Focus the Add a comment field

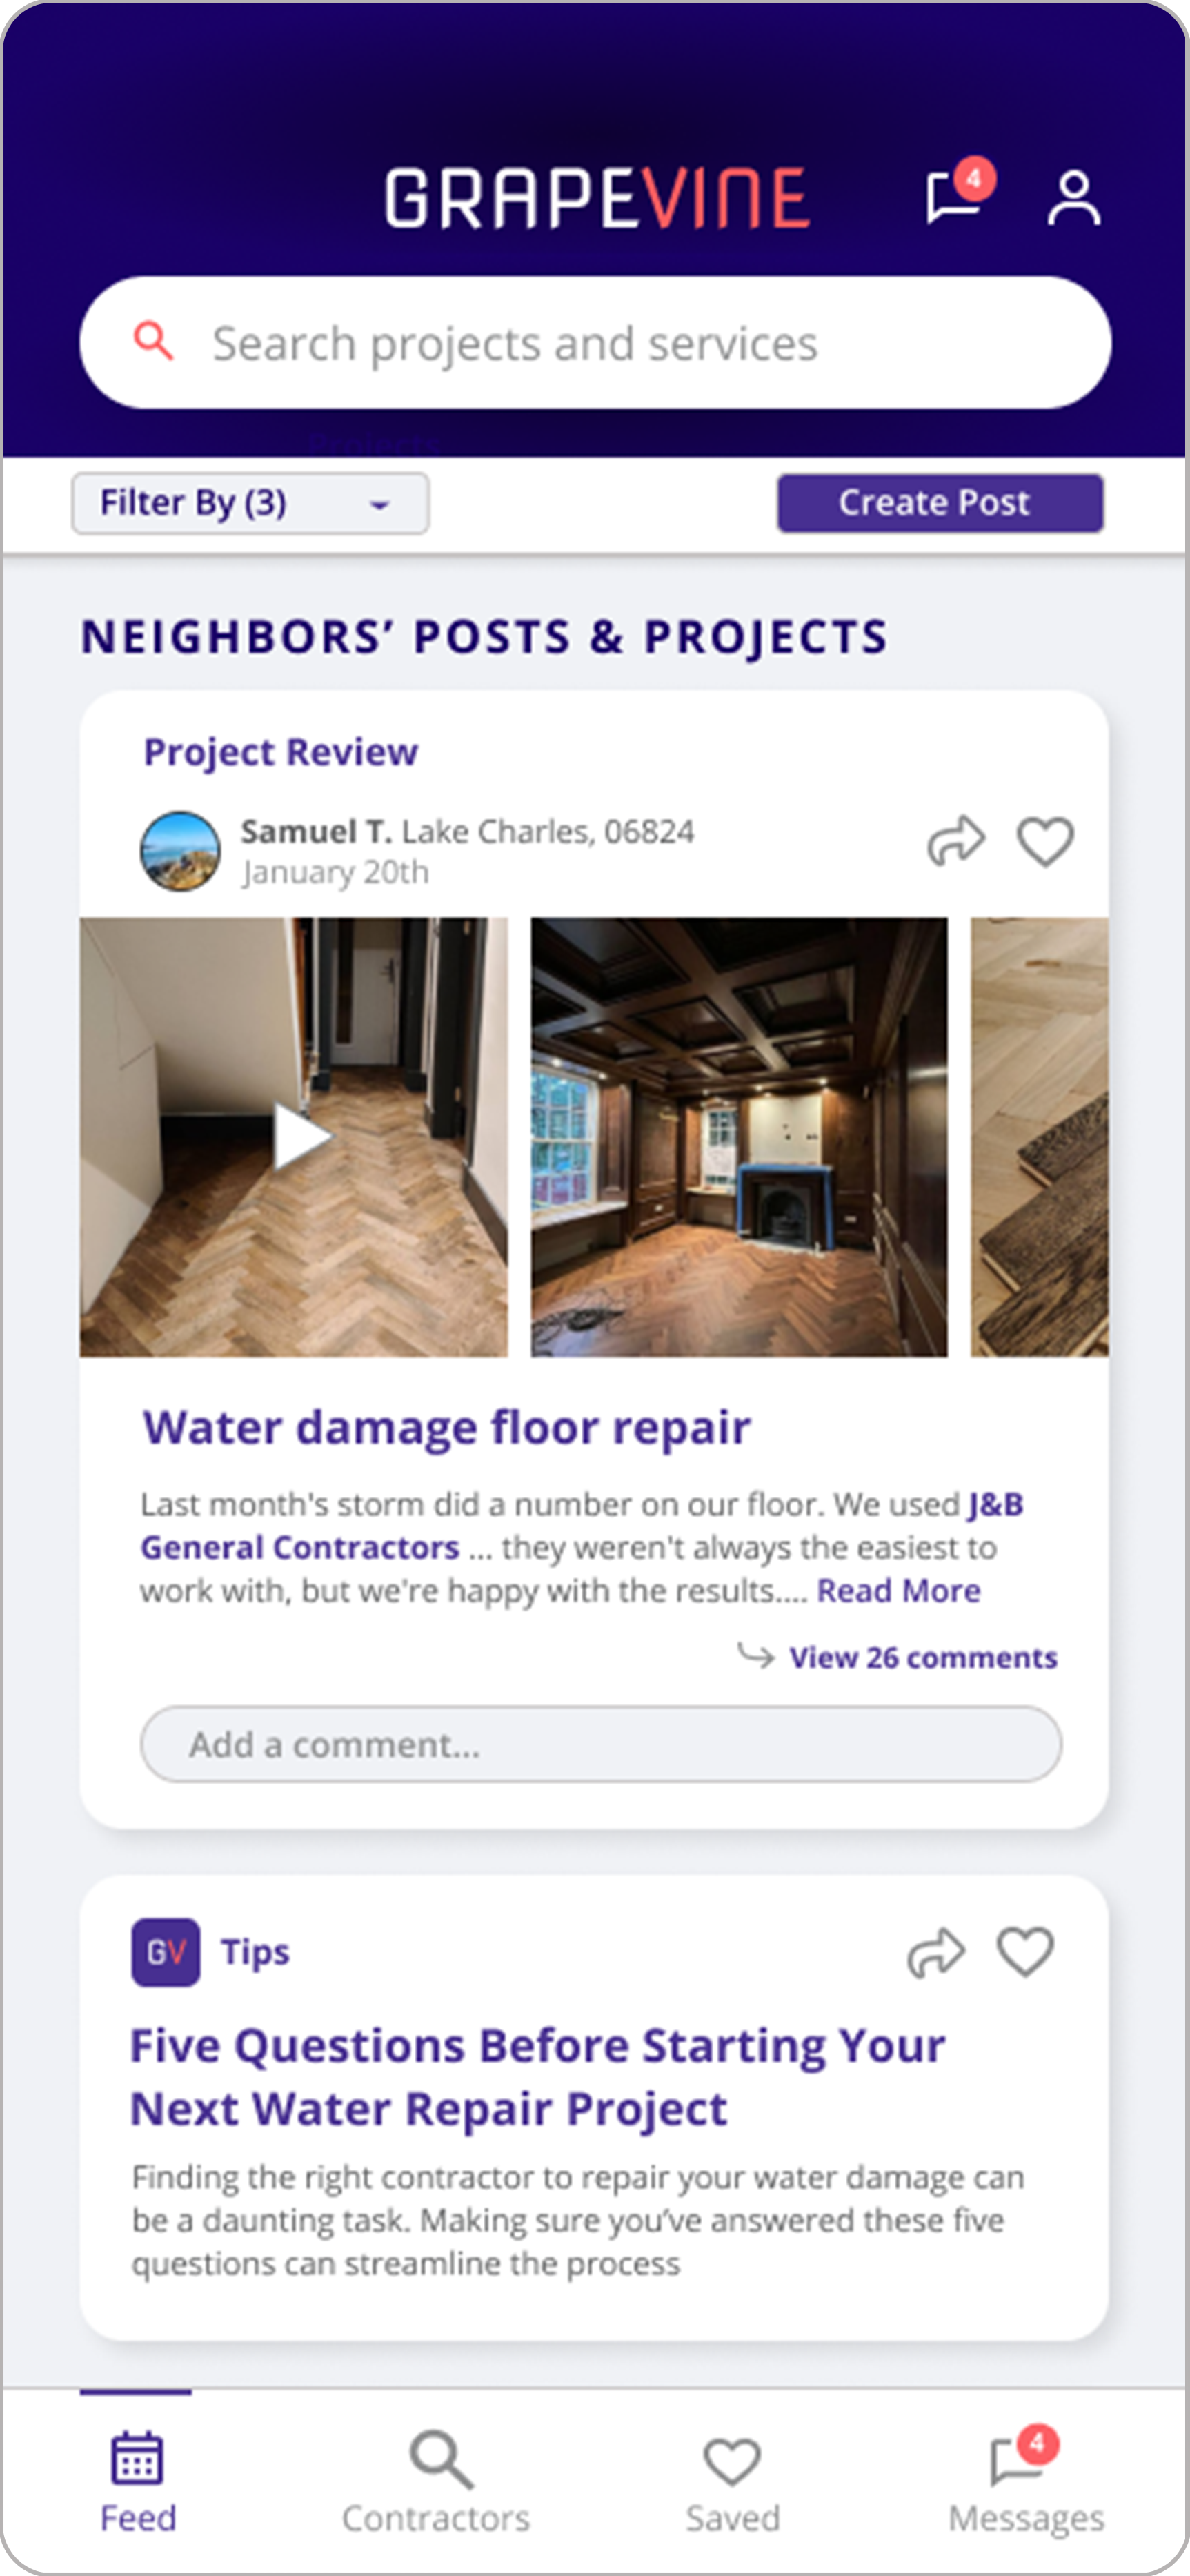601,1745
